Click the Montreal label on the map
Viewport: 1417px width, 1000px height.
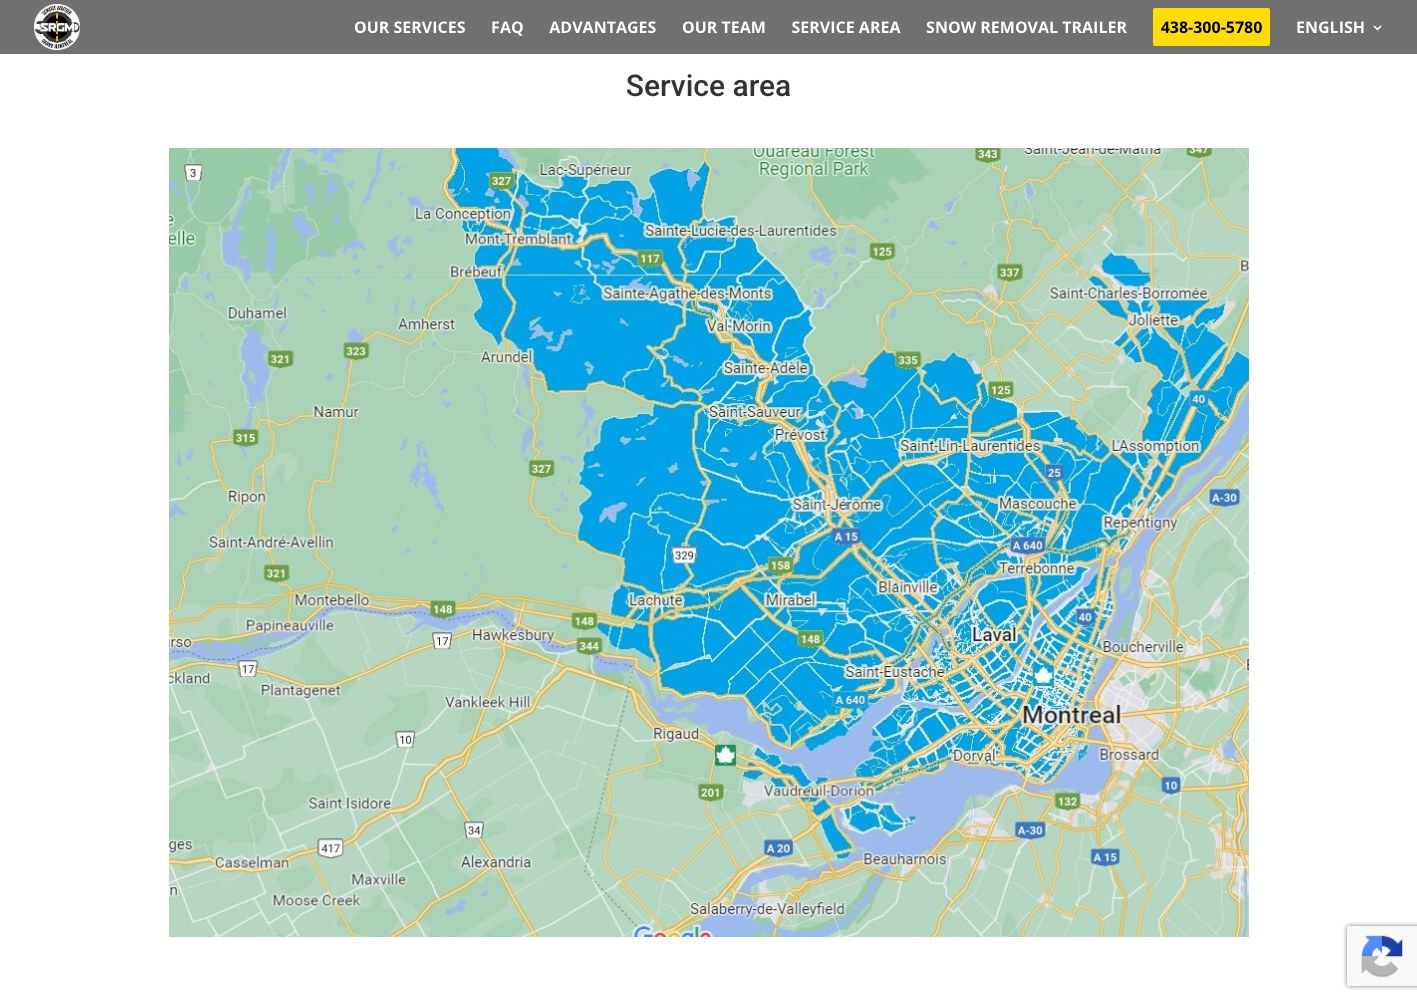pos(1071,715)
